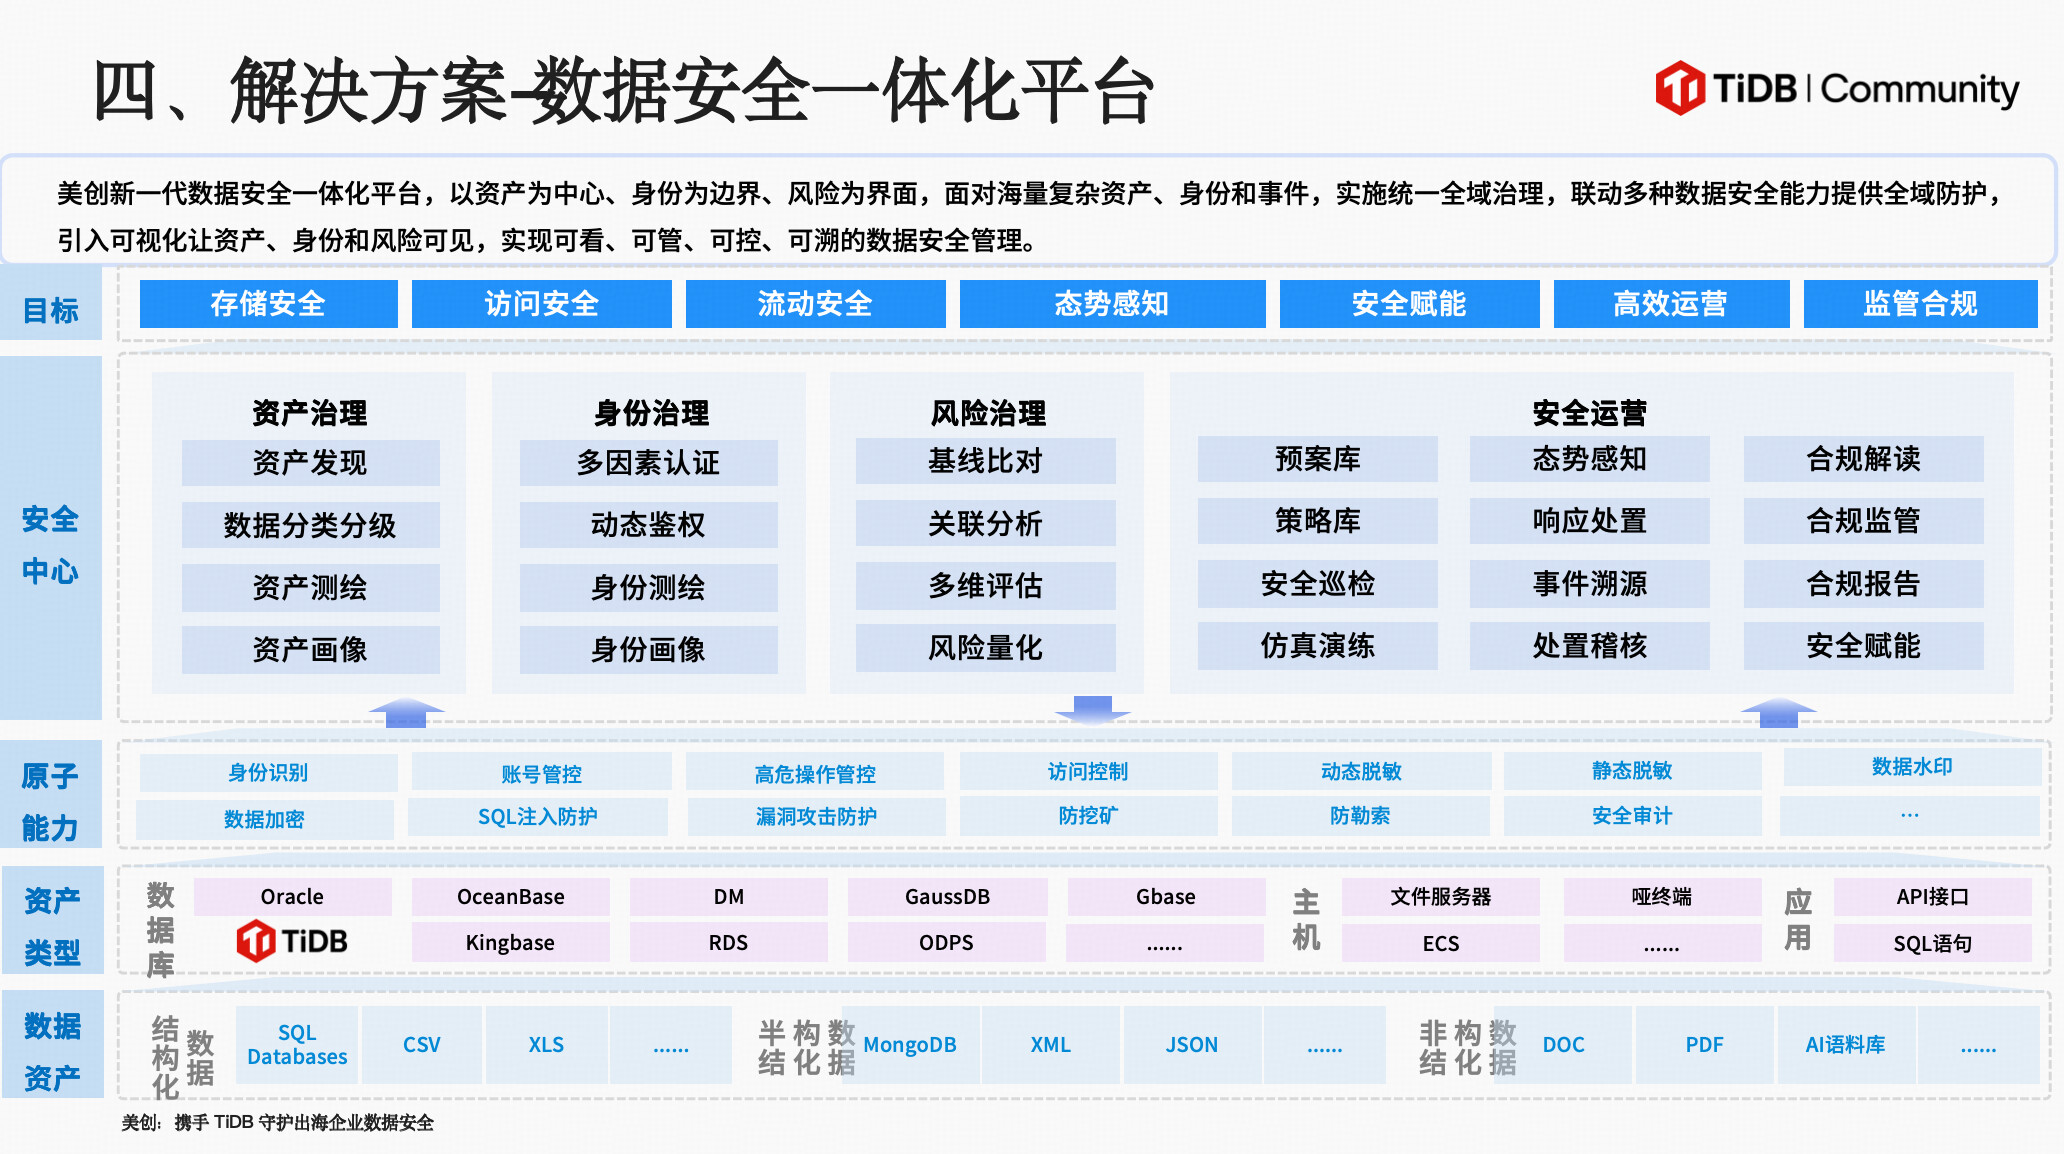The height and width of the screenshot is (1154, 2064).
Task: Click the 多因素认证 box
Action: [x=648, y=463]
